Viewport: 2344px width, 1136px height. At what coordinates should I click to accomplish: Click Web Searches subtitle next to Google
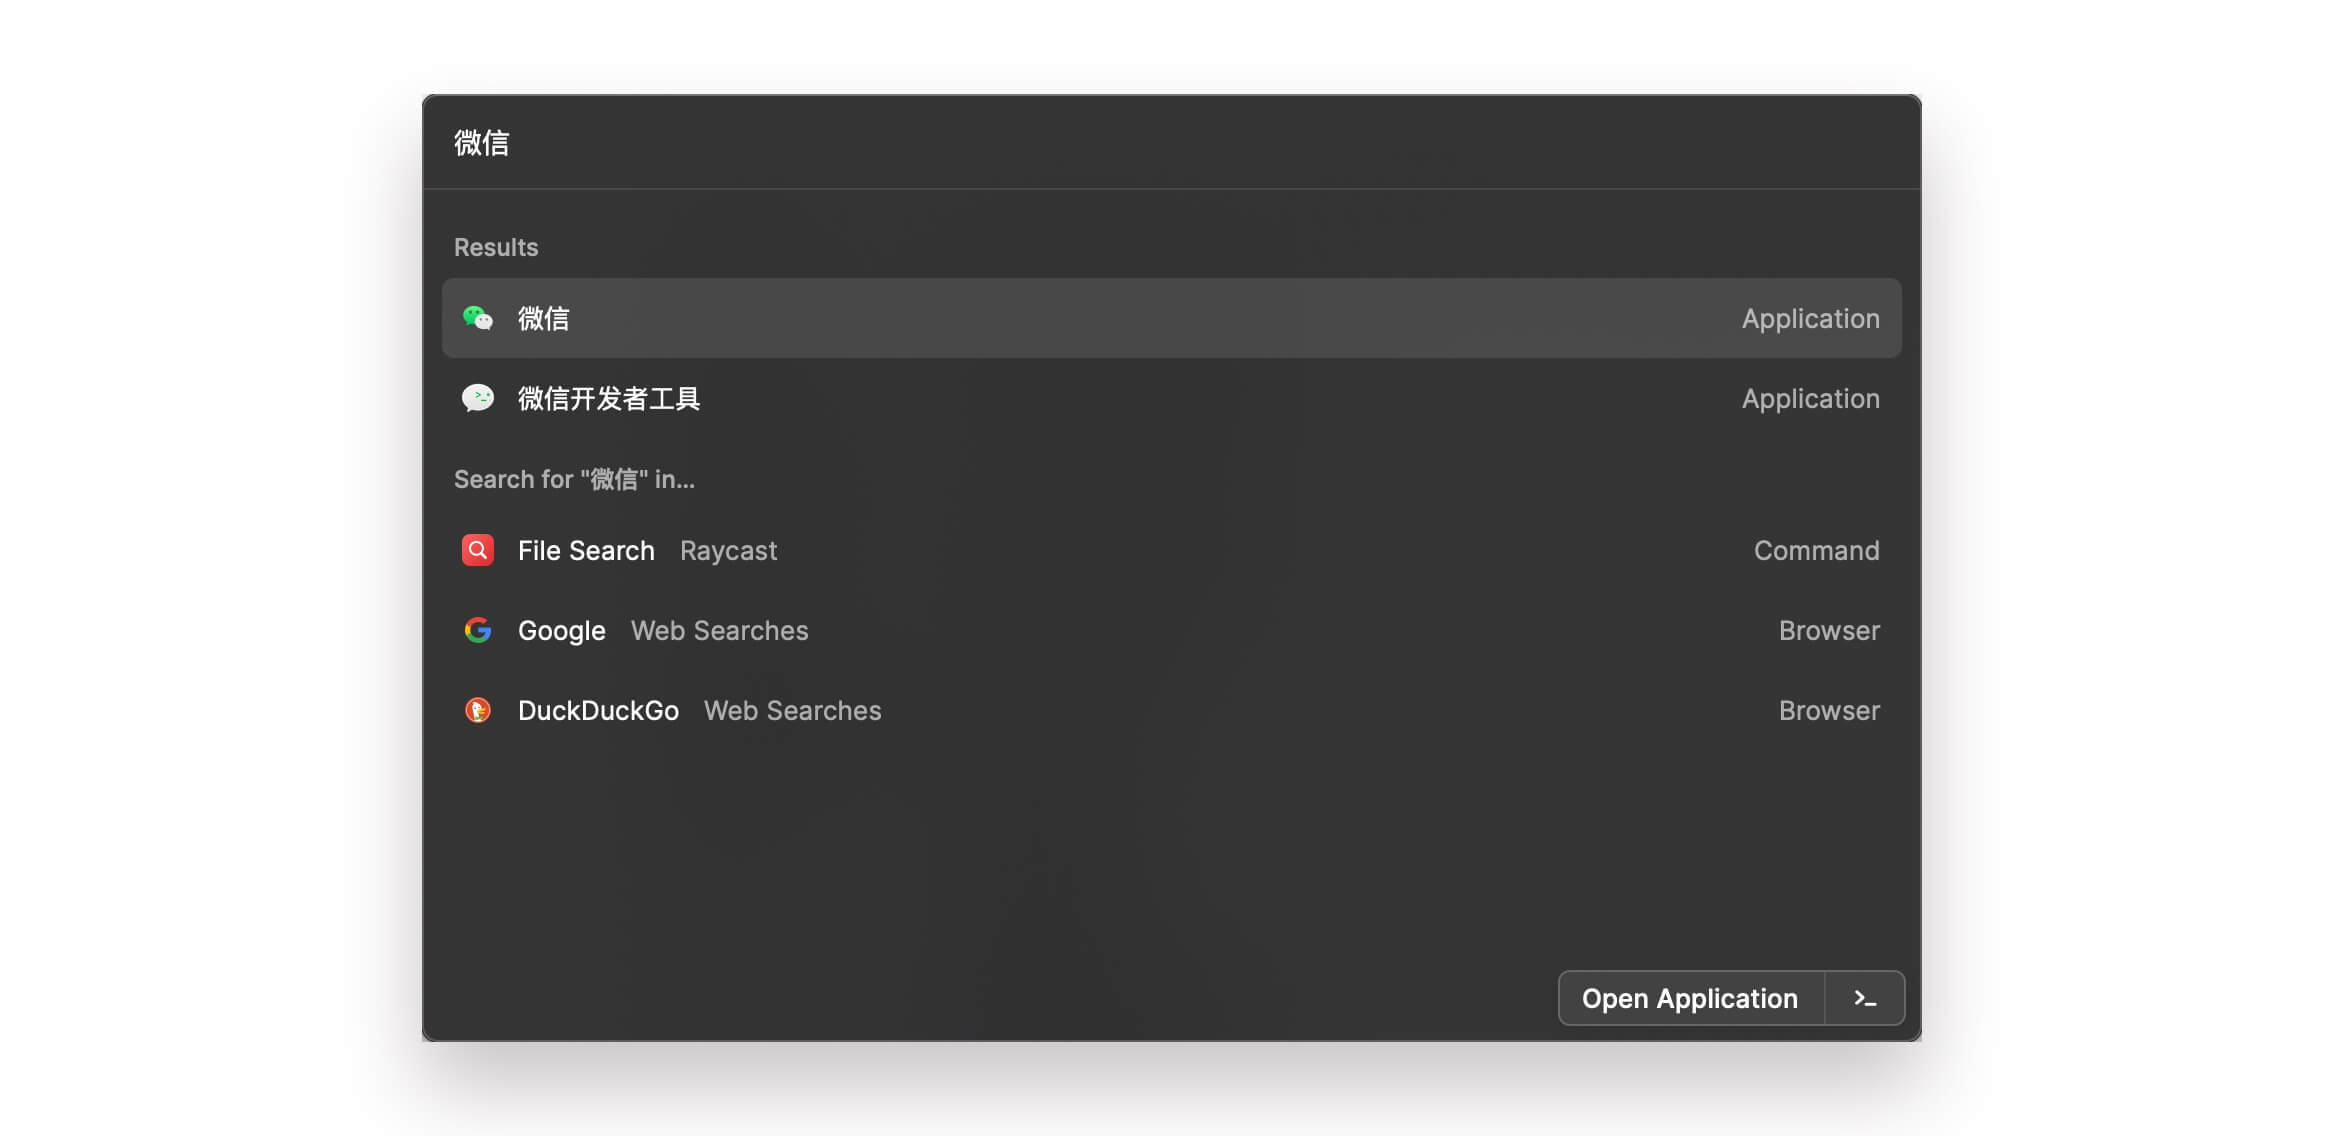pos(719,630)
